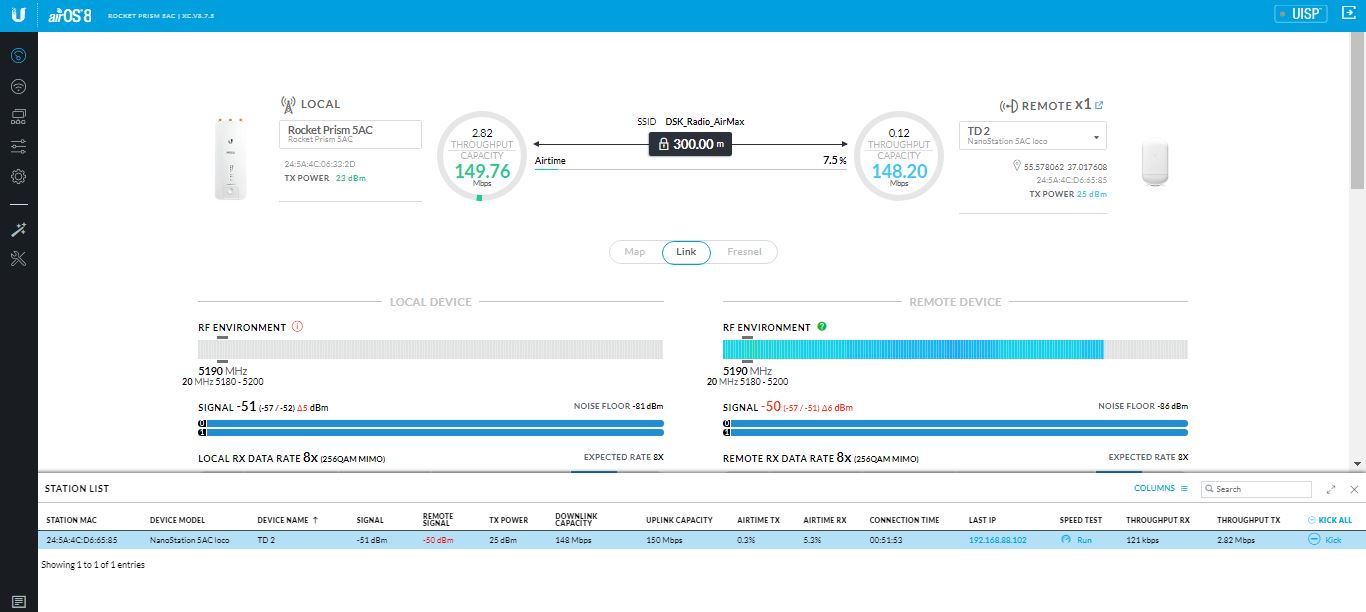
Task: Click the Ubiquiti U logo
Action: pyautogui.click(x=20, y=15)
